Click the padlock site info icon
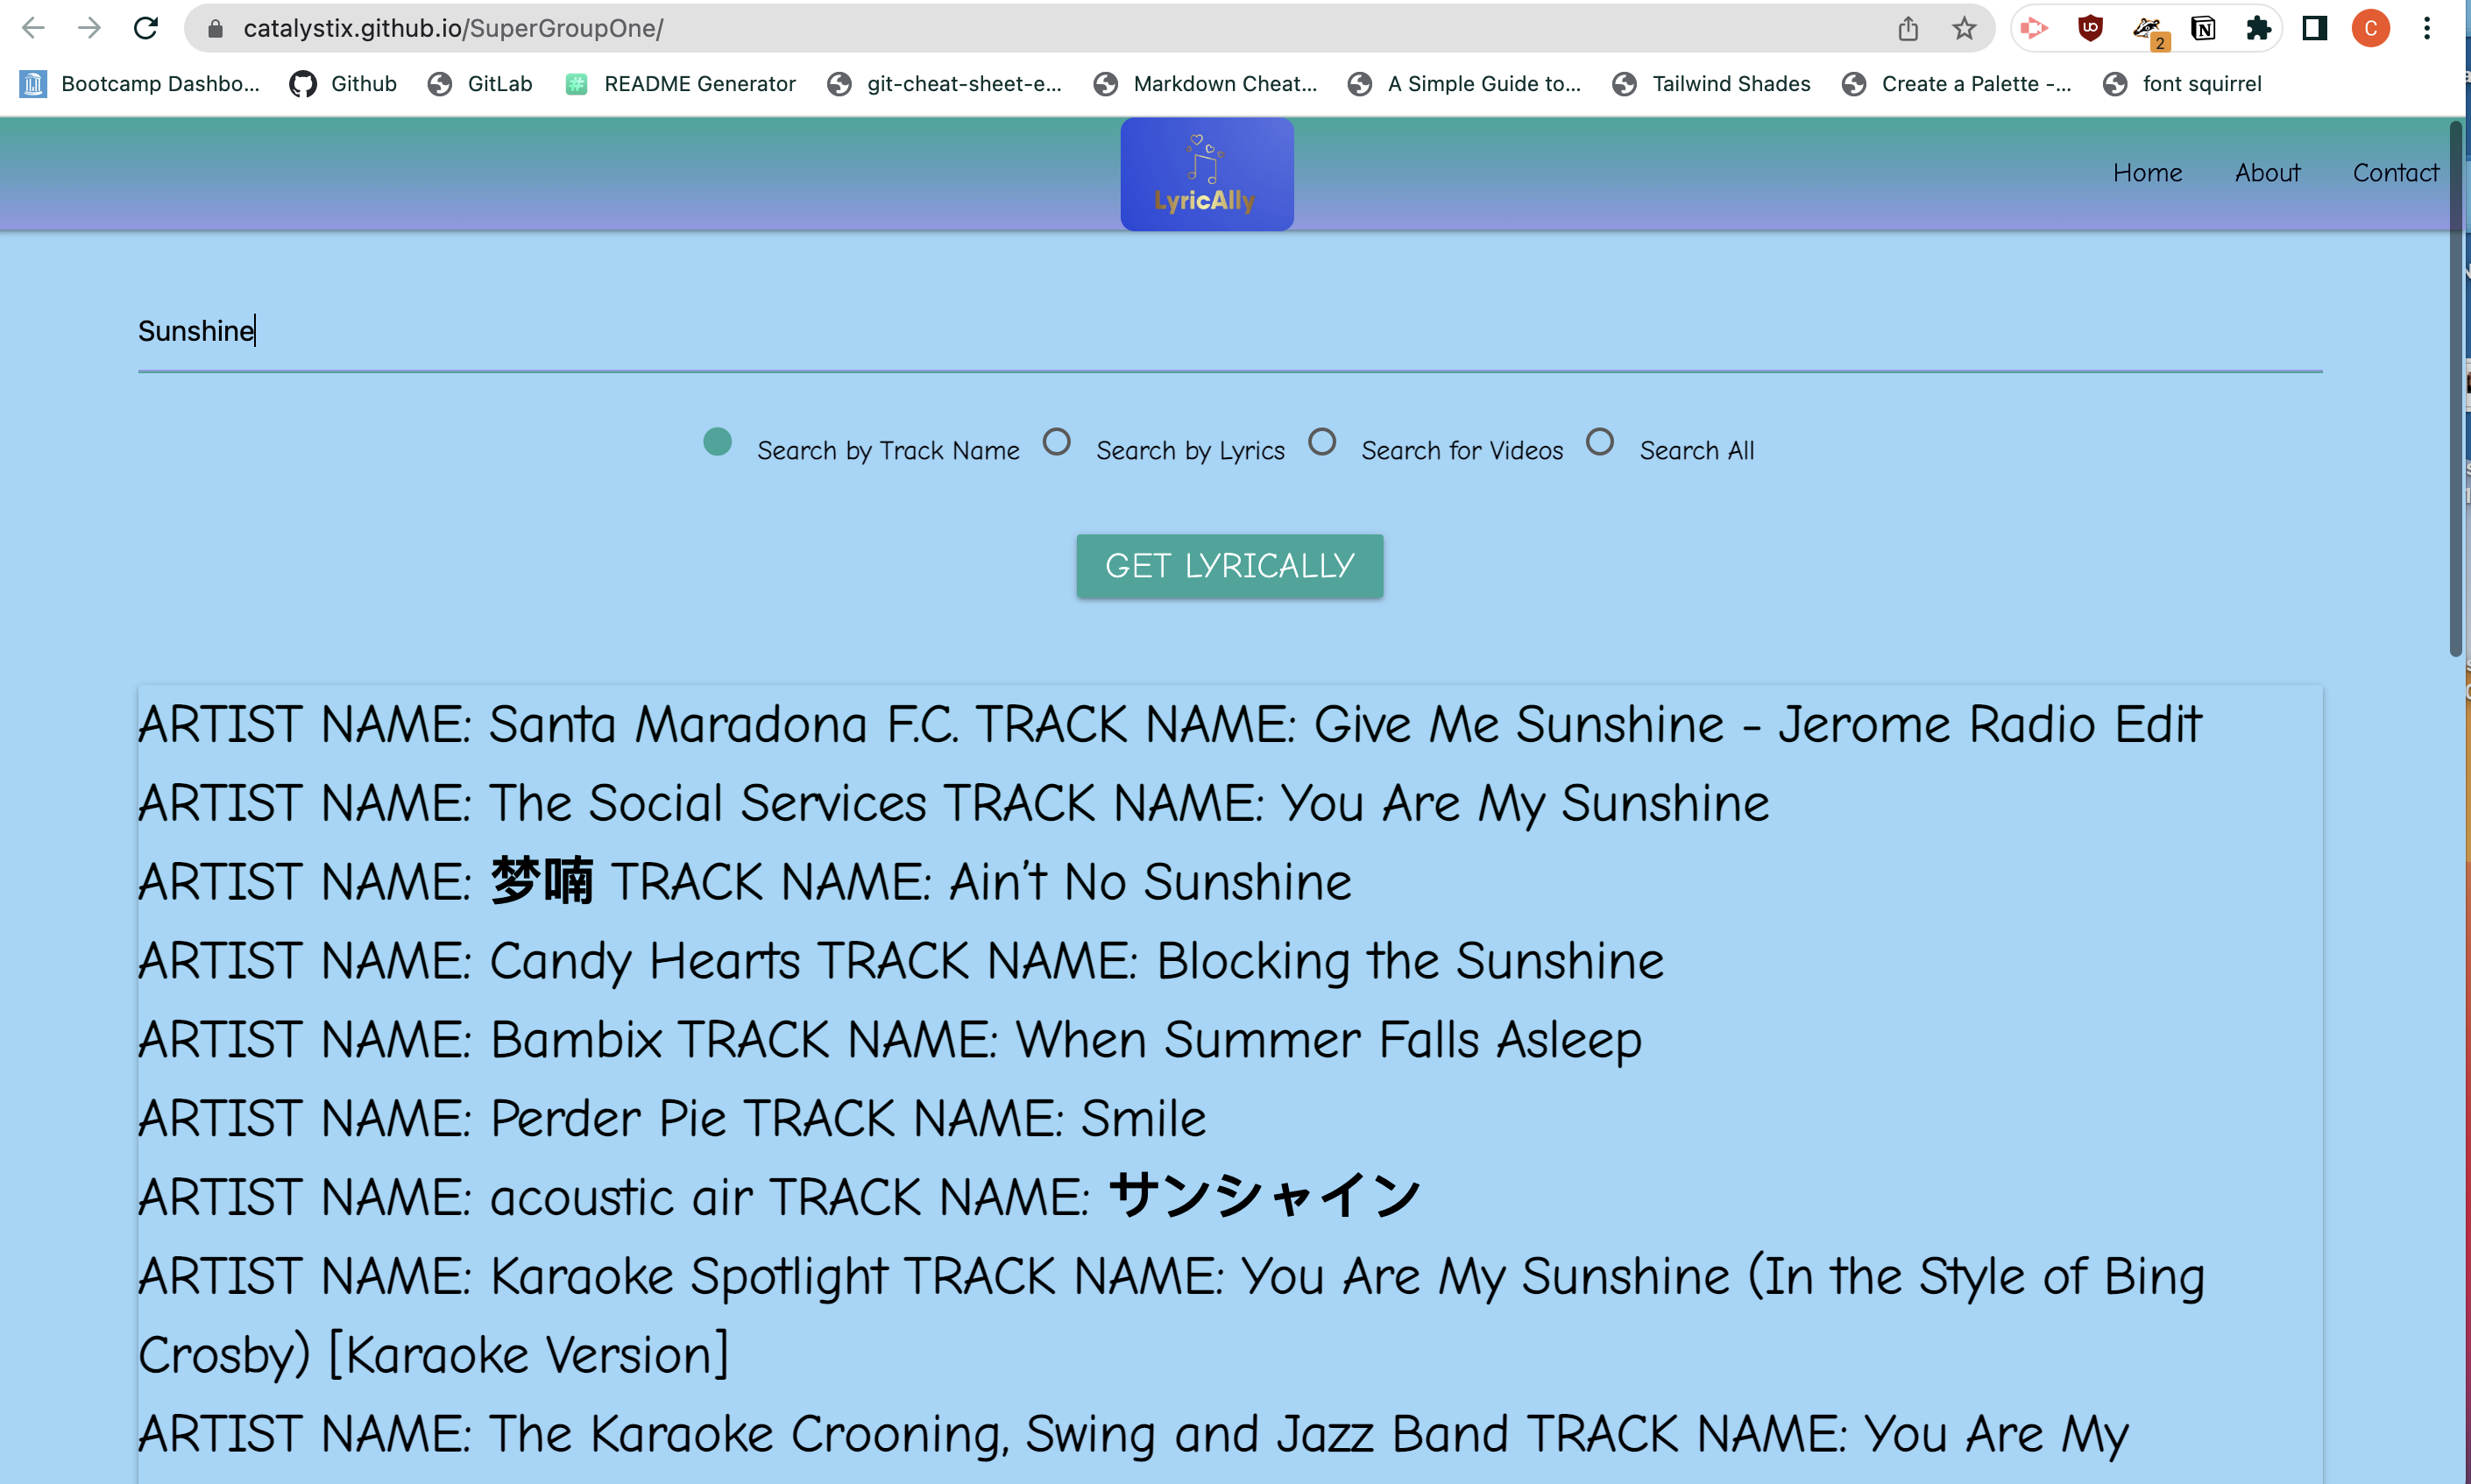 215,28
